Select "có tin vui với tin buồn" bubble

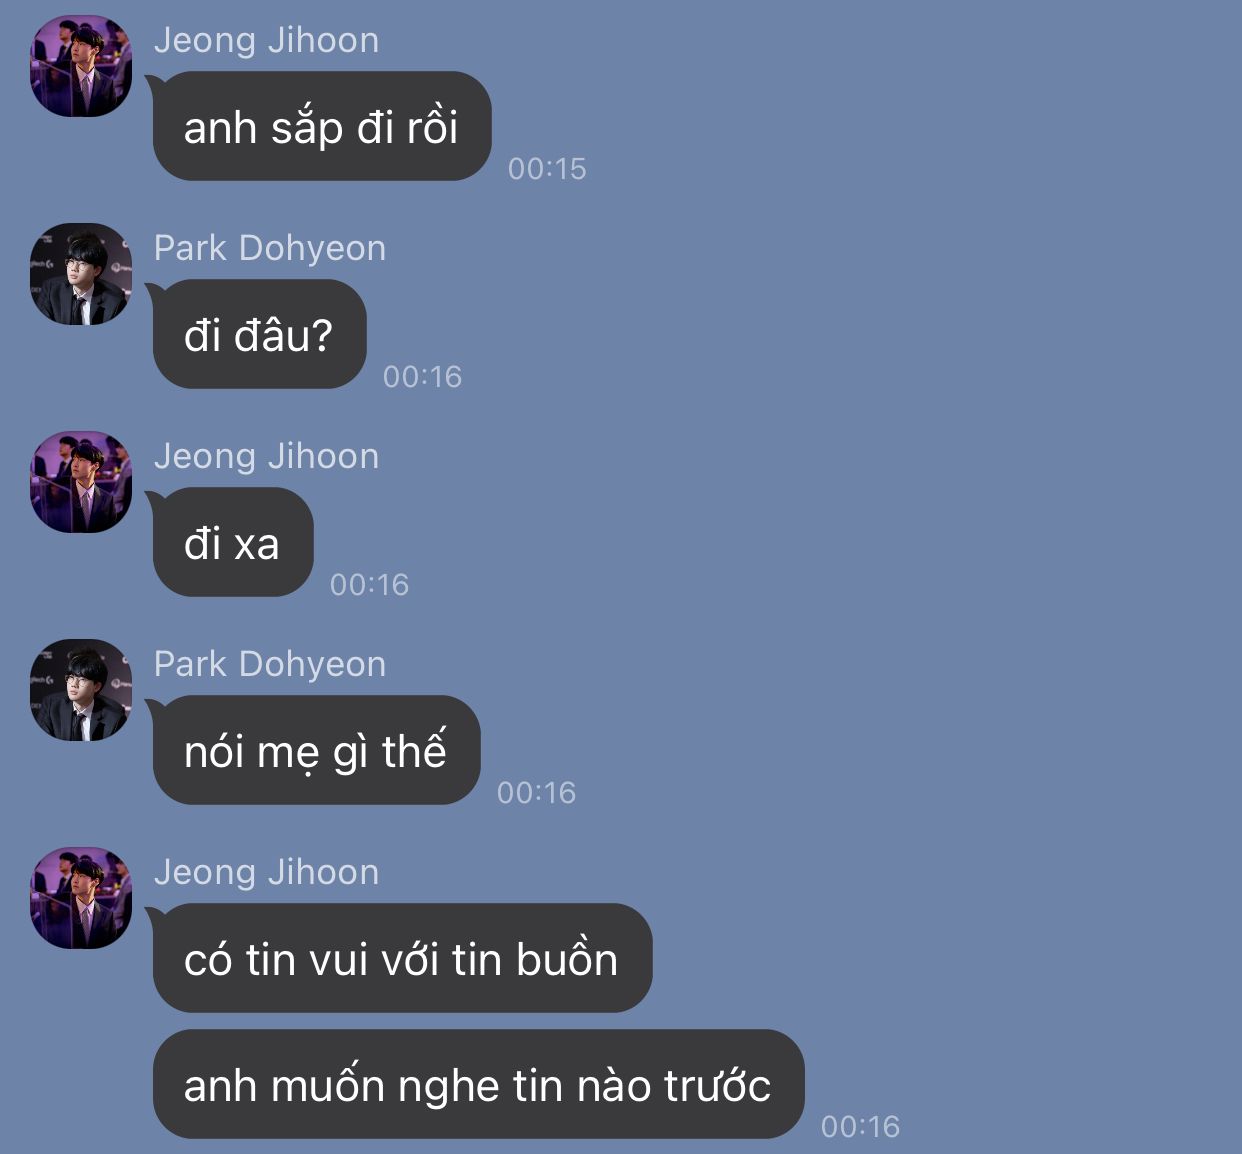(402, 958)
